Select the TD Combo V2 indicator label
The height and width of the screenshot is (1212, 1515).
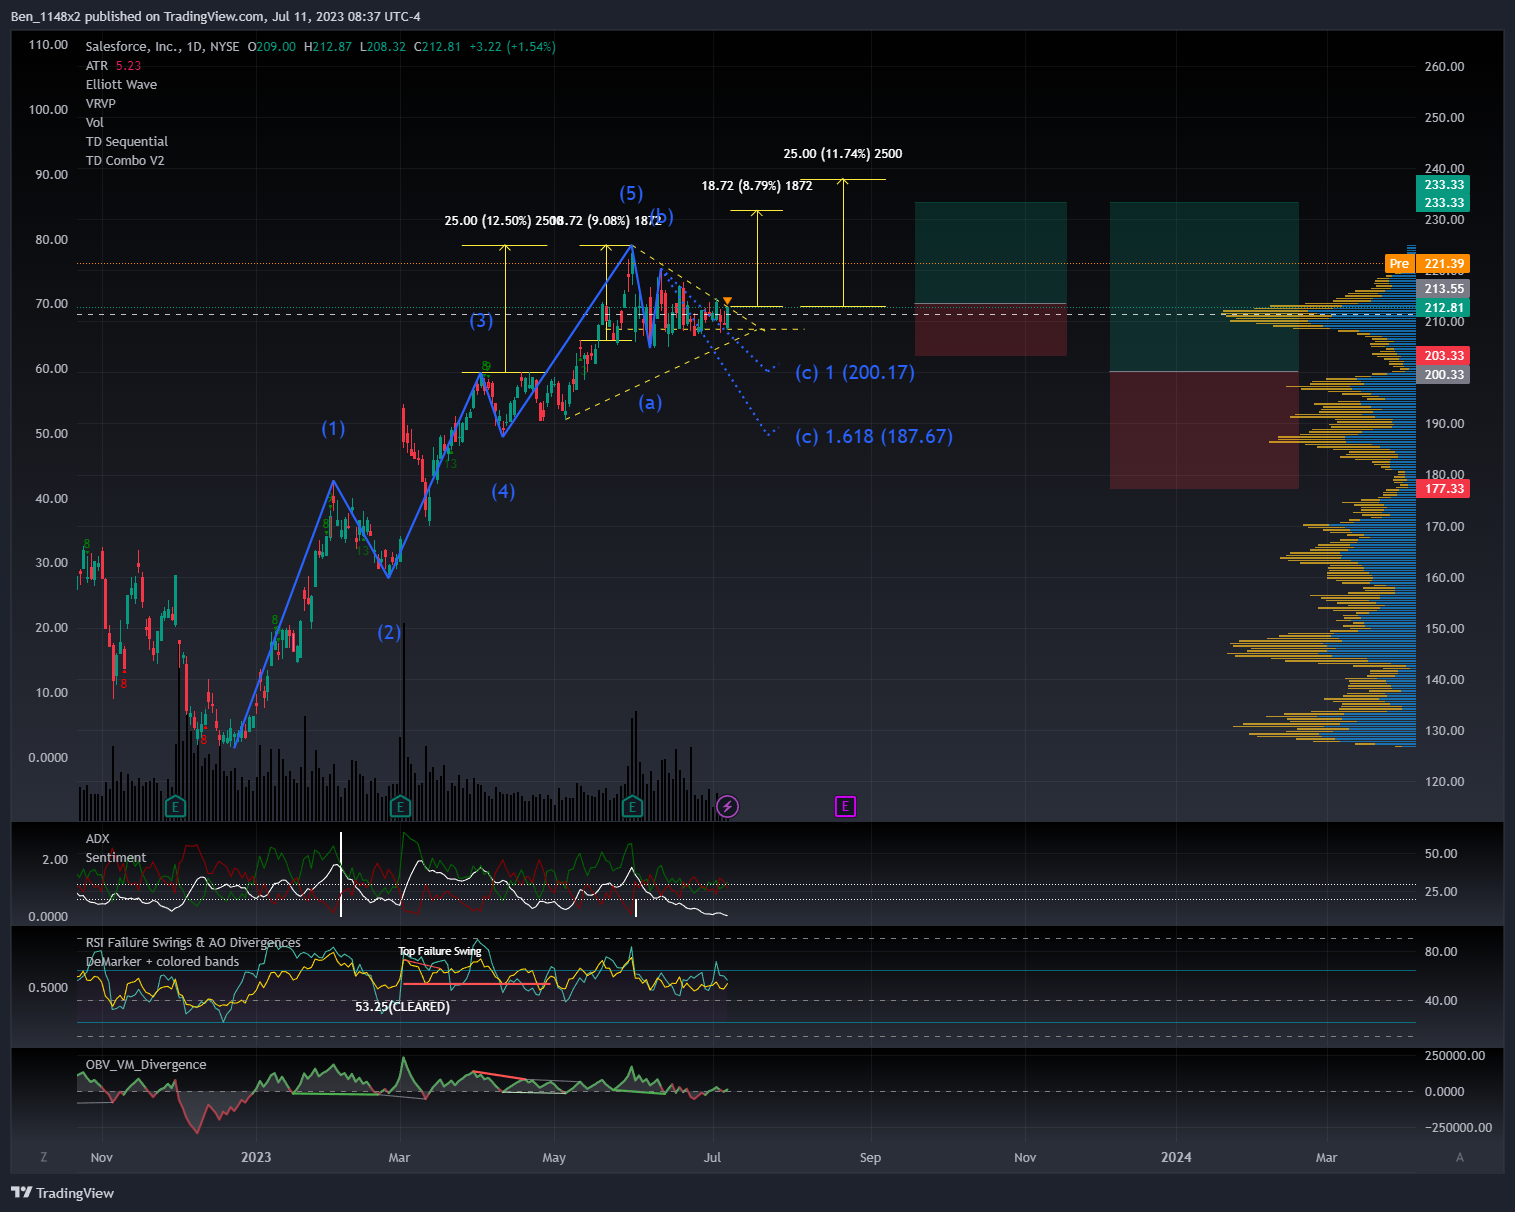[x=125, y=160]
